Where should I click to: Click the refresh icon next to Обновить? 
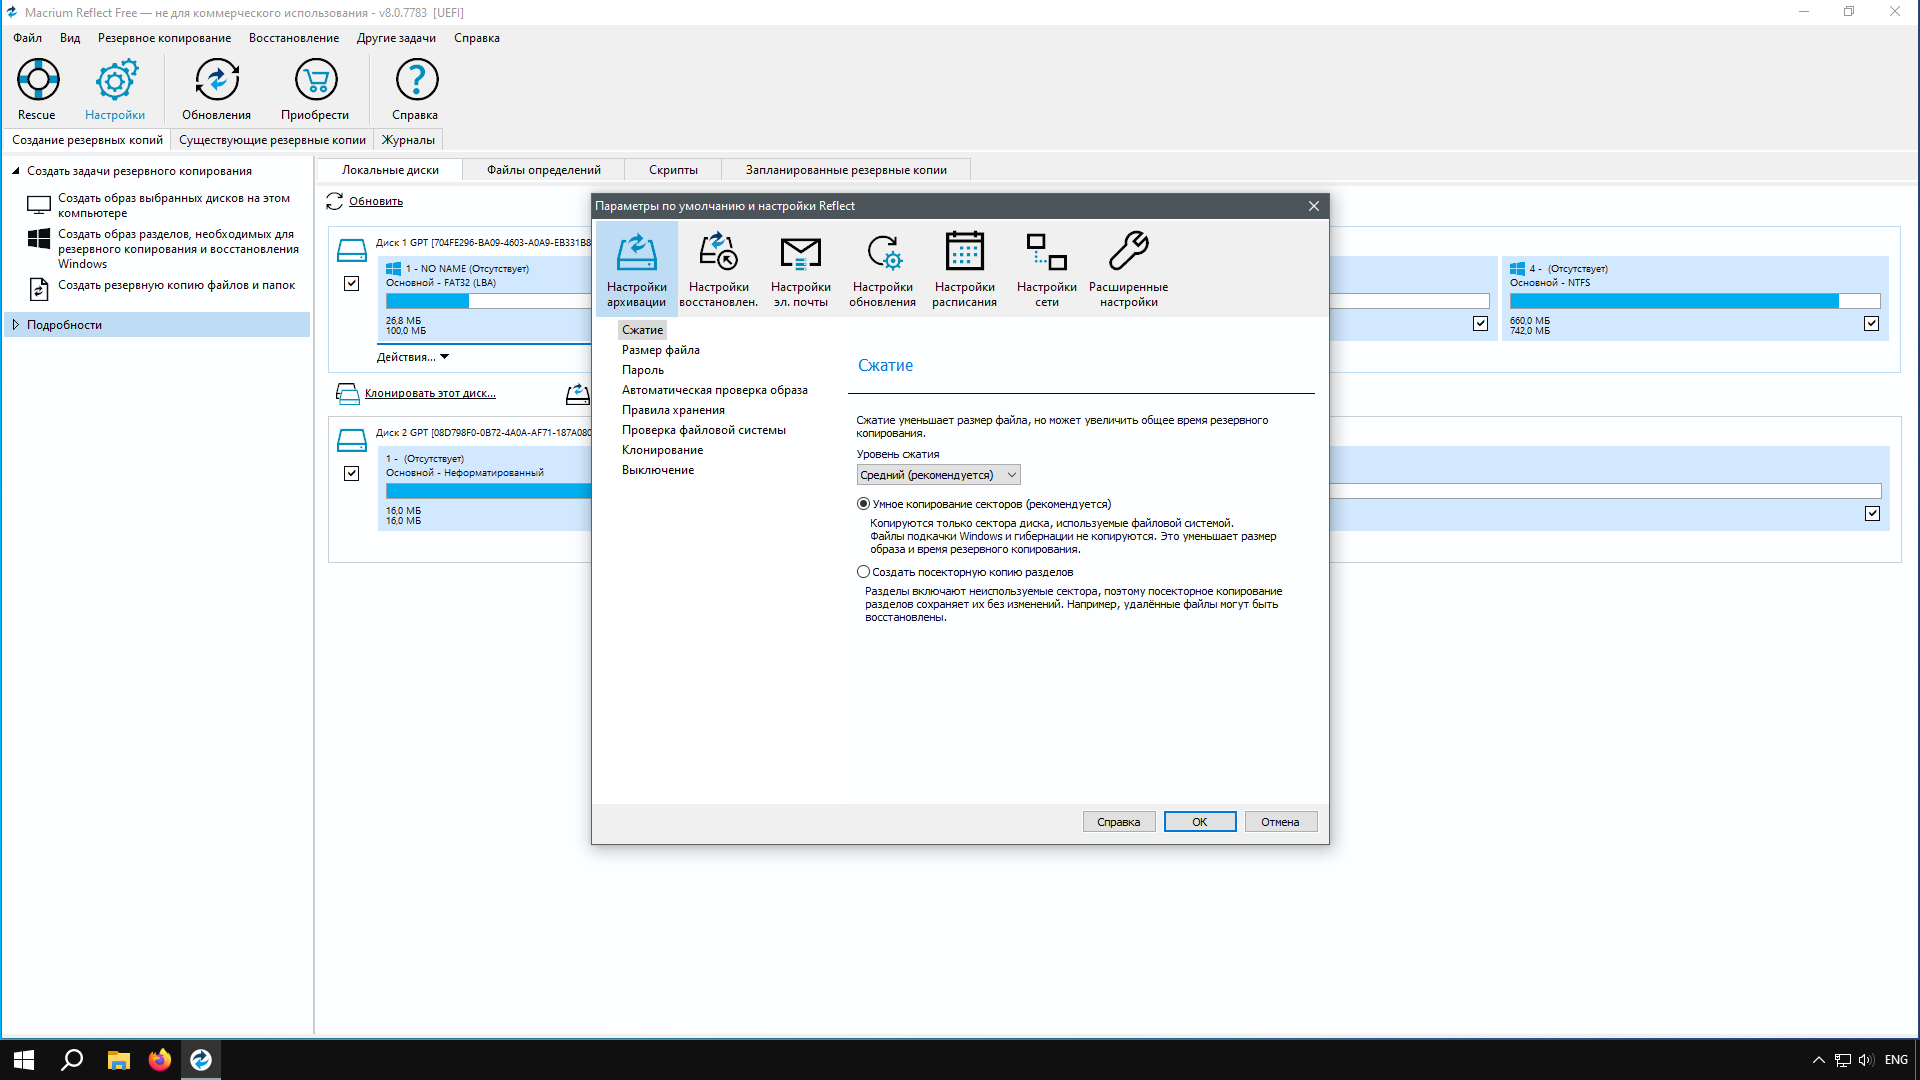click(x=334, y=201)
